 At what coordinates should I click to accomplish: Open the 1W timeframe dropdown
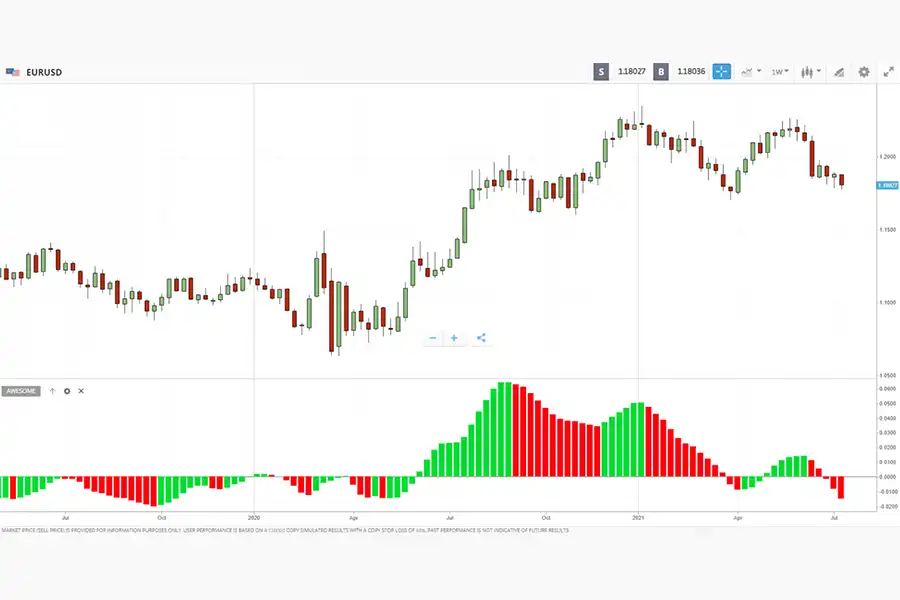(779, 72)
